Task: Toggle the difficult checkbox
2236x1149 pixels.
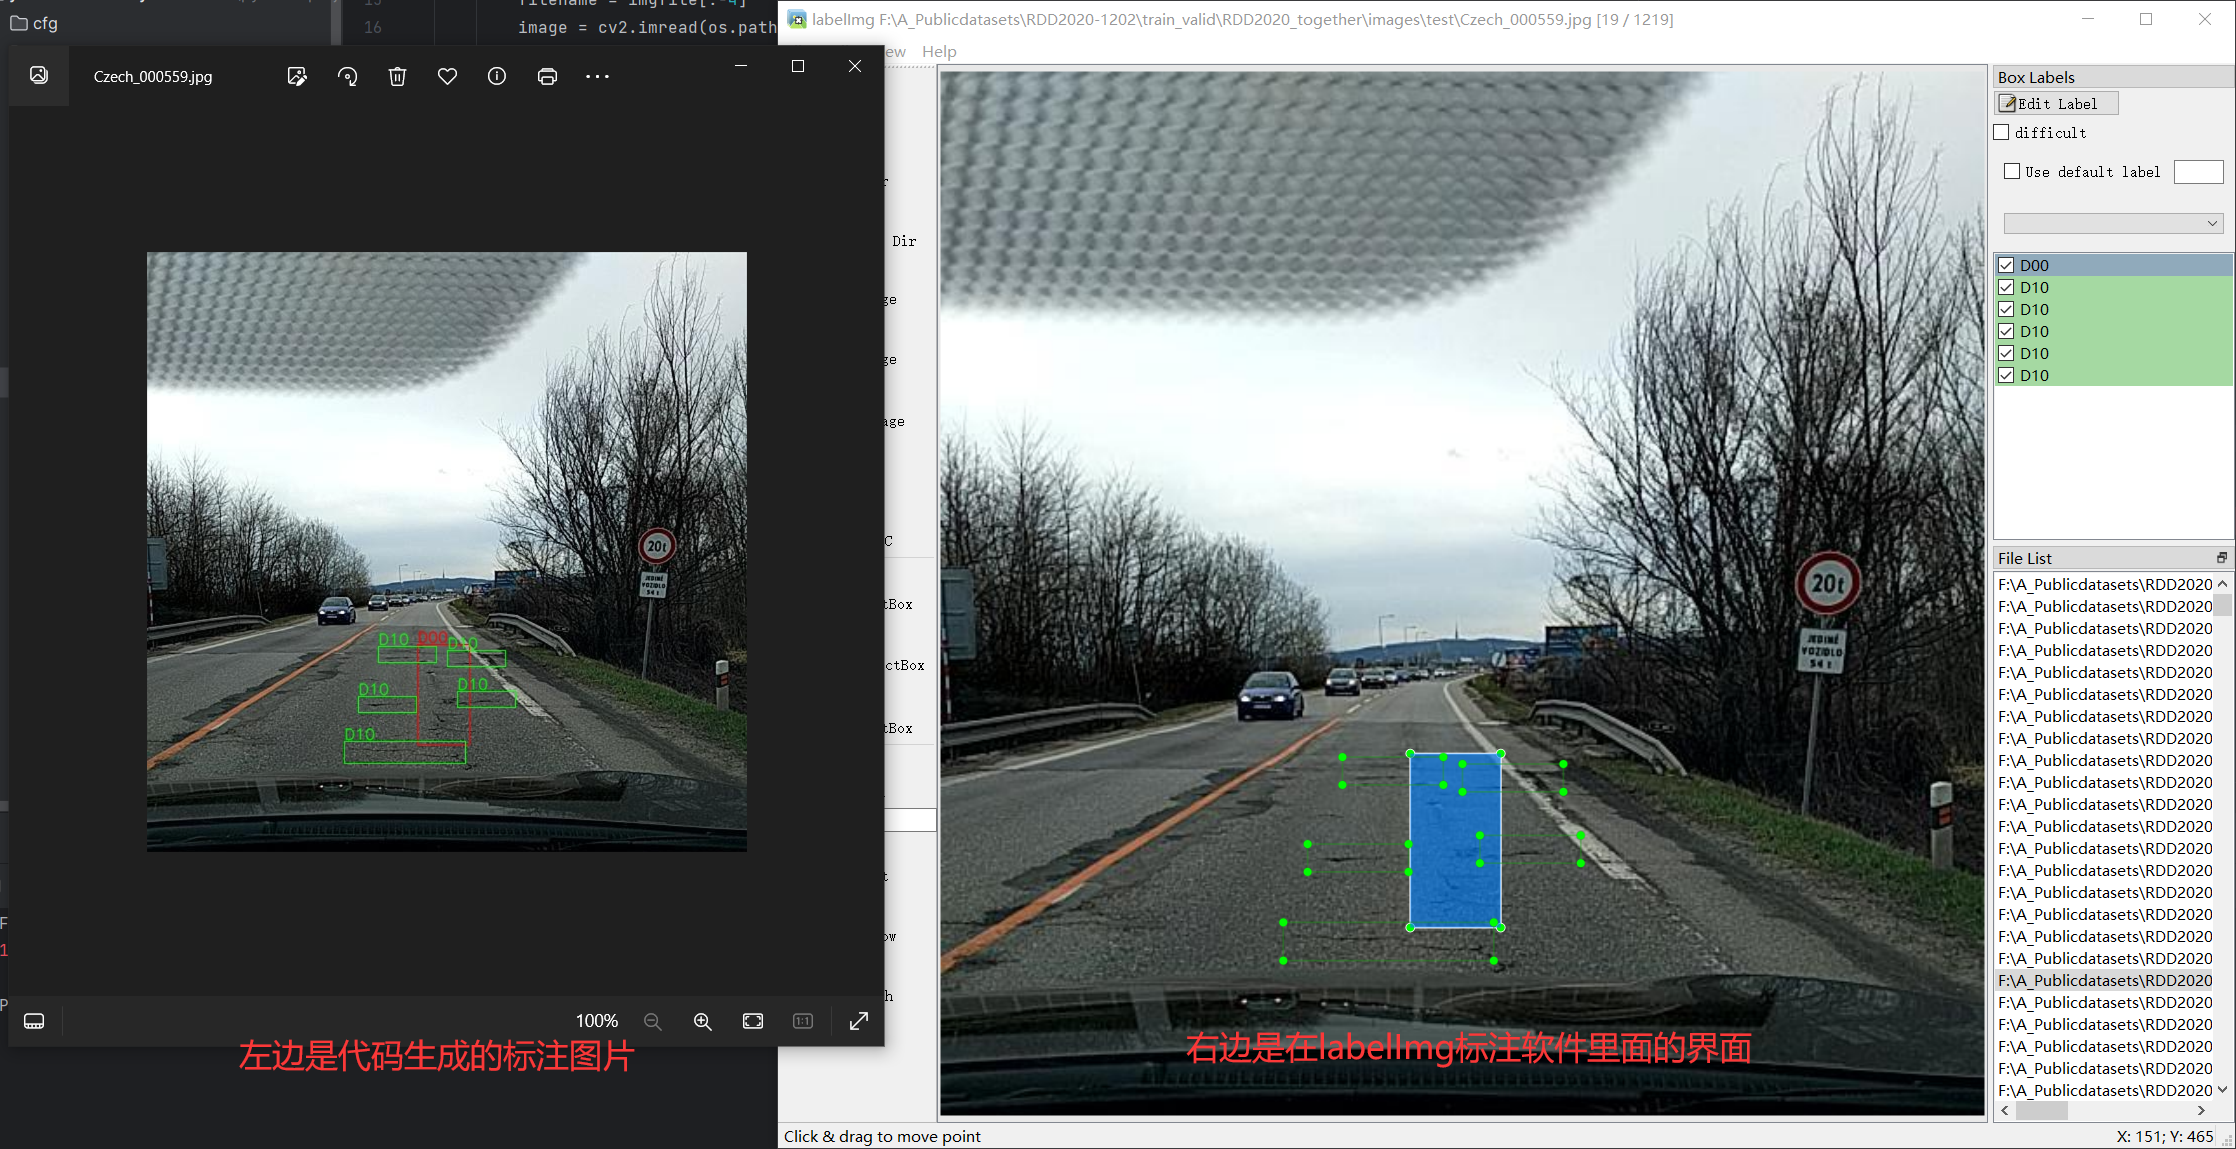Action: (2001, 132)
